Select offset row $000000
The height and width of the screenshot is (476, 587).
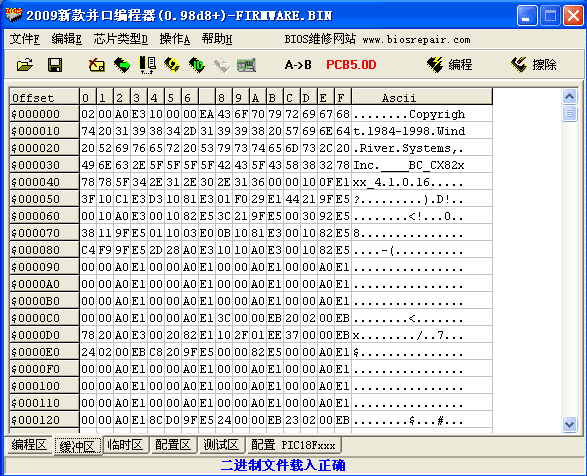tap(44, 114)
